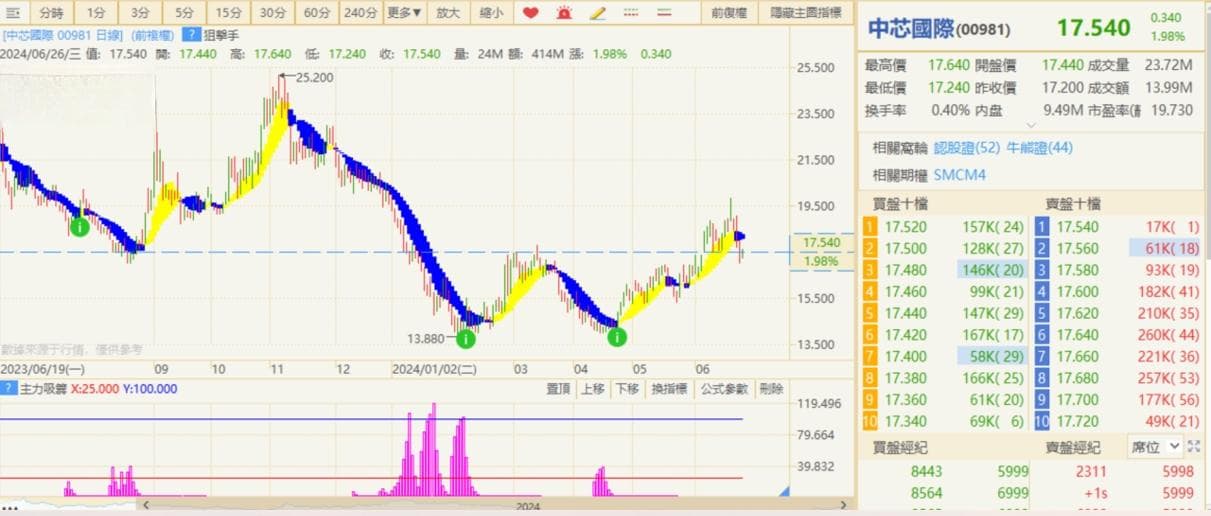Click the 25.200 high price label
Image resolution: width=1211 pixels, height=516 pixels.
[314, 76]
